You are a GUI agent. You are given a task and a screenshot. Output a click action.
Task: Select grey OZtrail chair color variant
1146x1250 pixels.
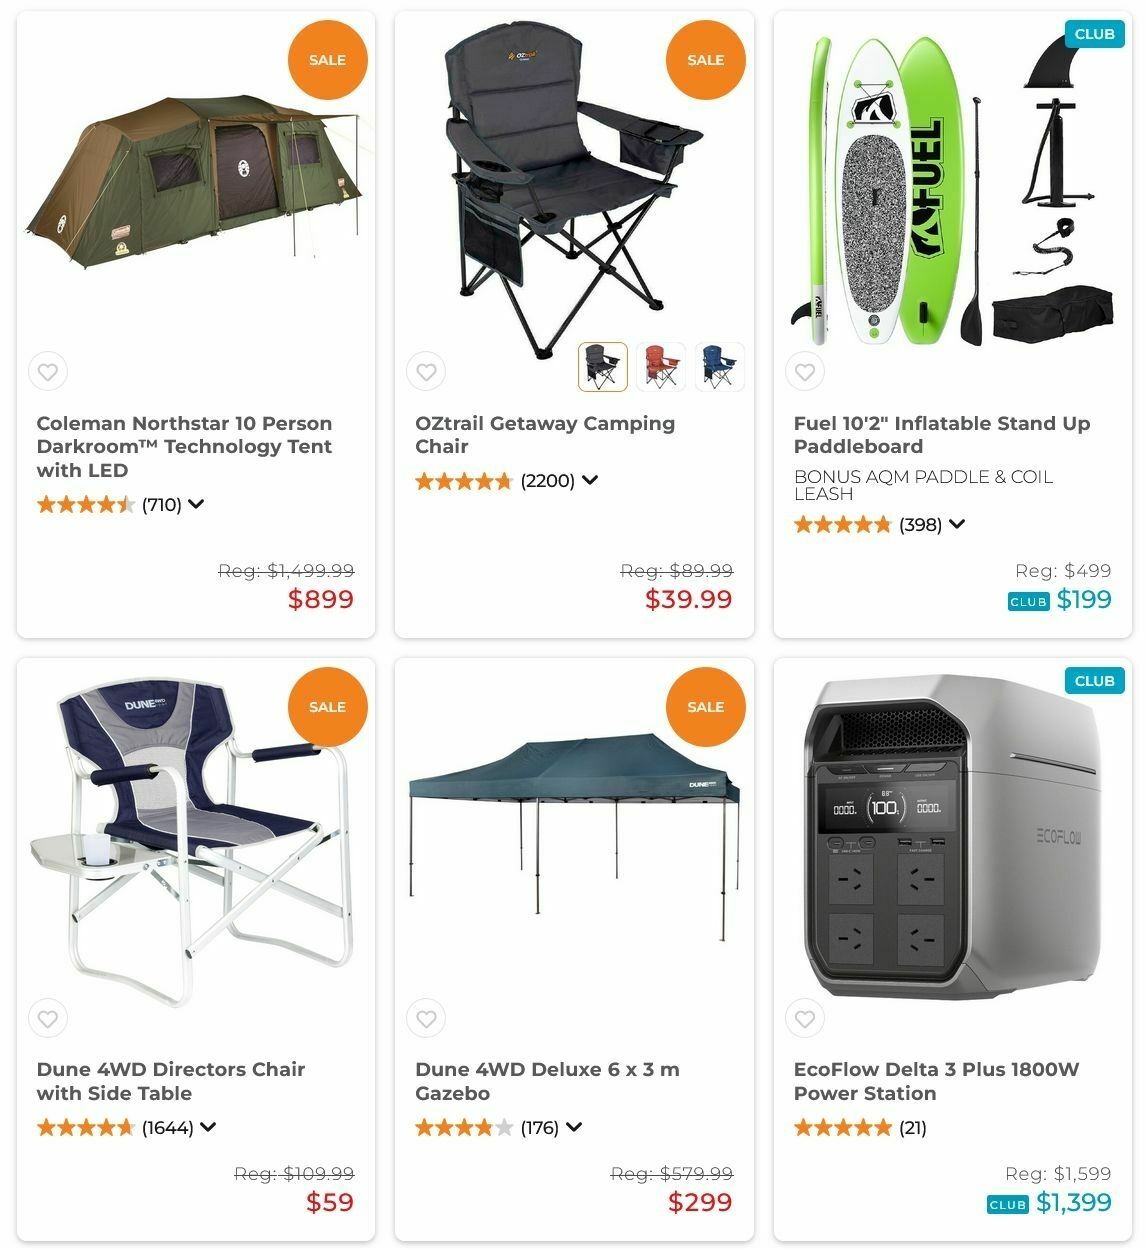[x=603, y=366]
